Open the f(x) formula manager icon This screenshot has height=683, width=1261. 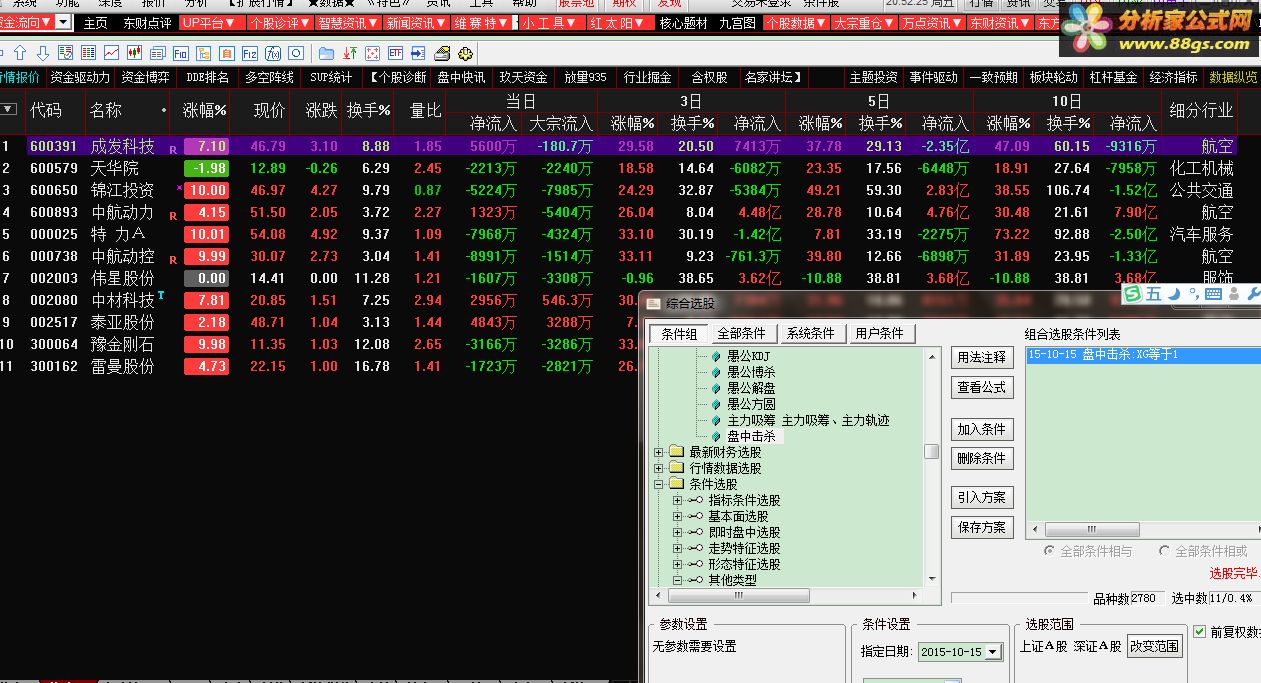point(273,53)
